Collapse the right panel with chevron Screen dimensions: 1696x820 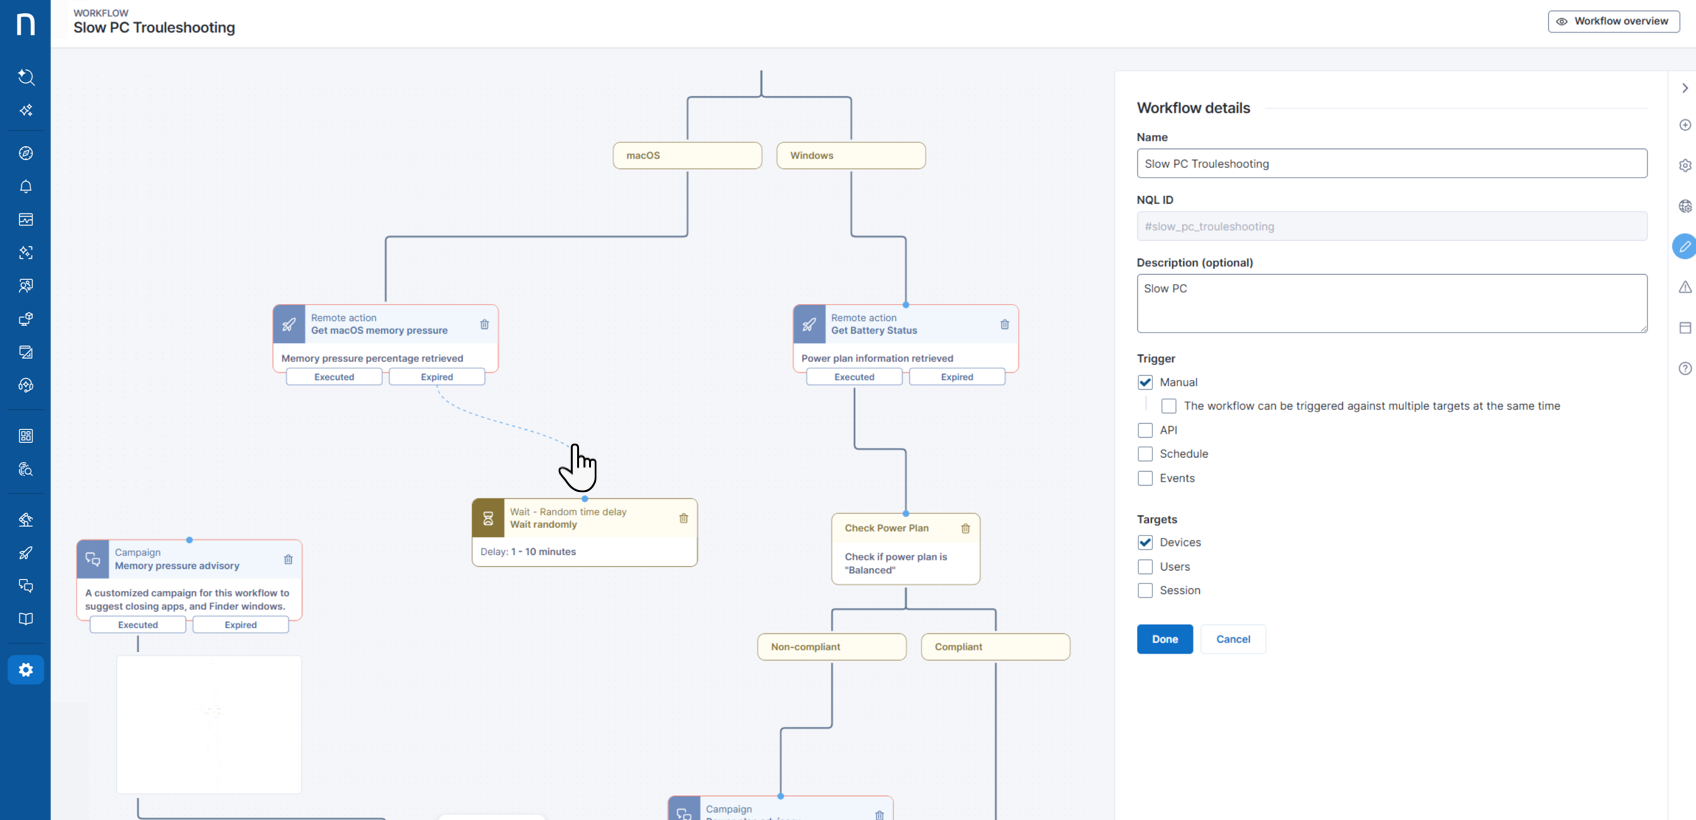pos(1684,89)
